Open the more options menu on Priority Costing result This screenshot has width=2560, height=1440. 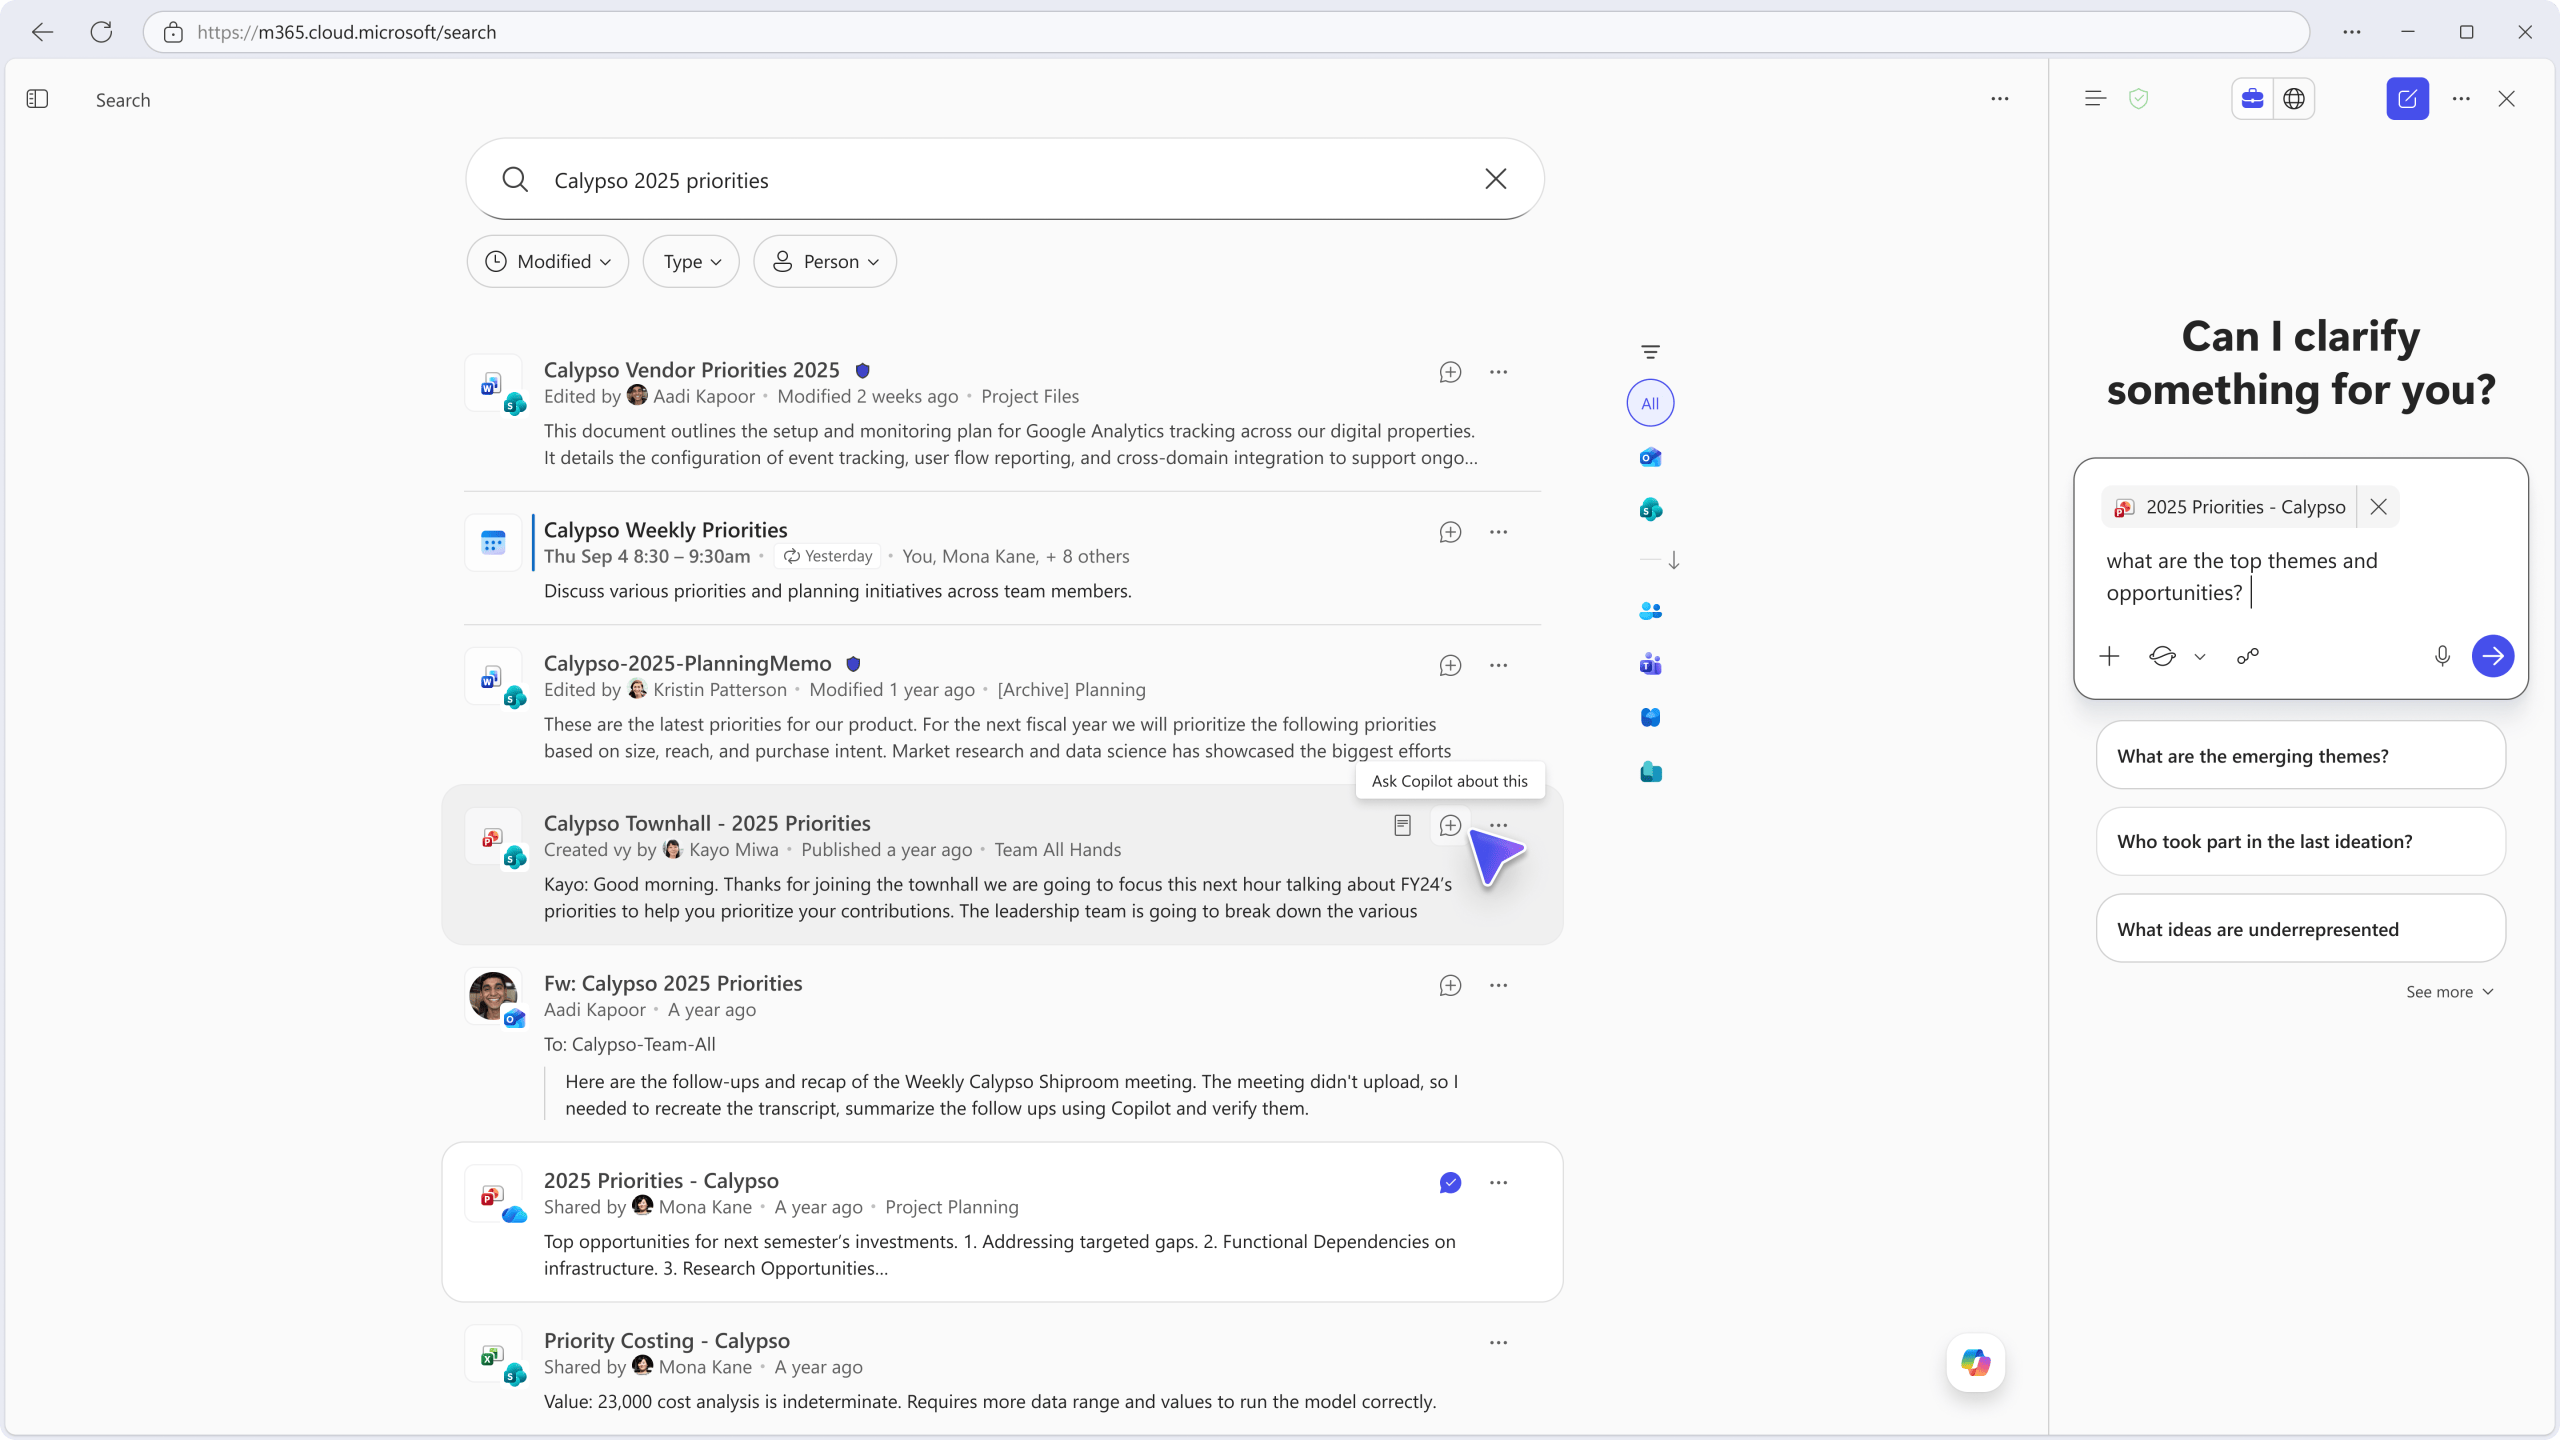pyautogui.click(x=1497, y=1342)
